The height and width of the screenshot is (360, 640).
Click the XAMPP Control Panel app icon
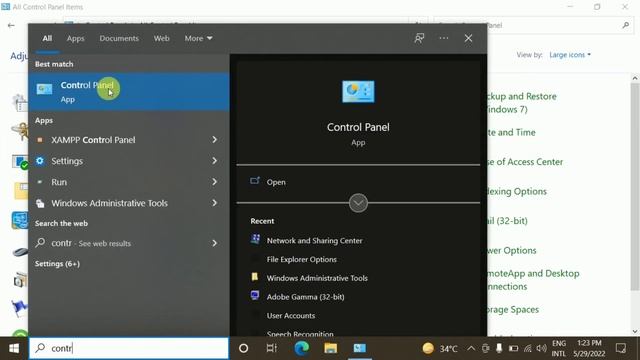tap(40, 140)
